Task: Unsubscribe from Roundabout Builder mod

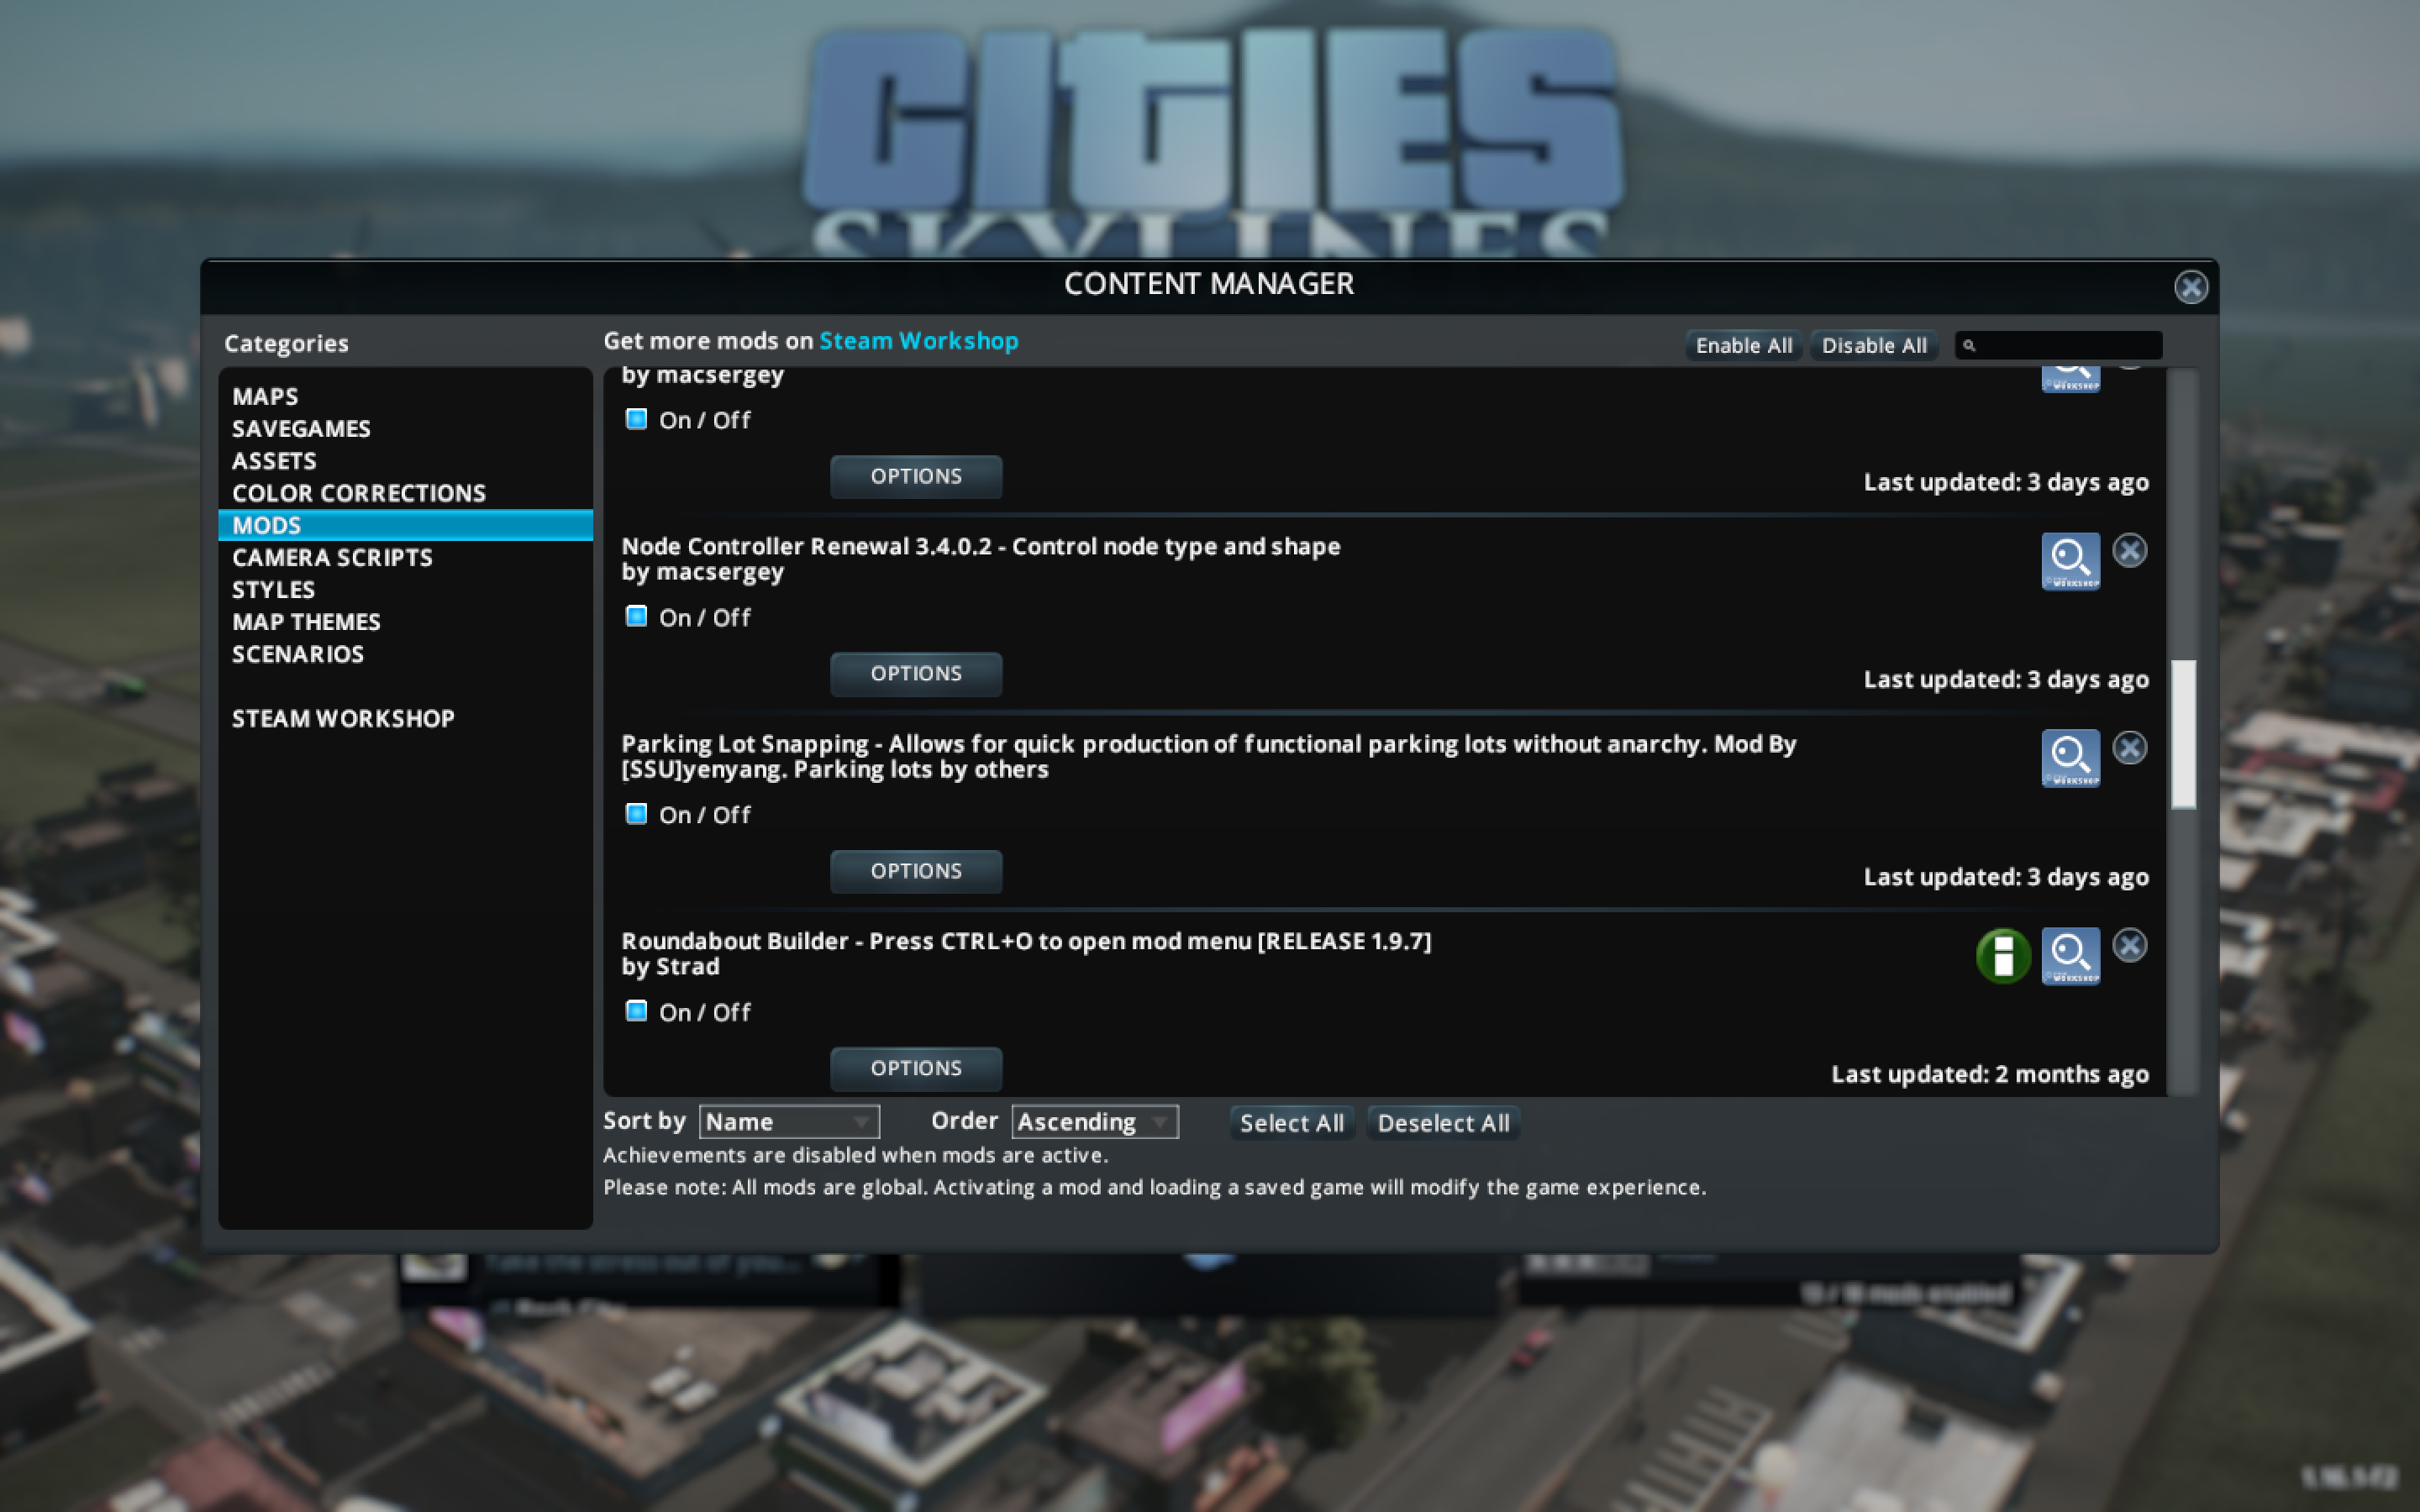Action: (2130, 945)
